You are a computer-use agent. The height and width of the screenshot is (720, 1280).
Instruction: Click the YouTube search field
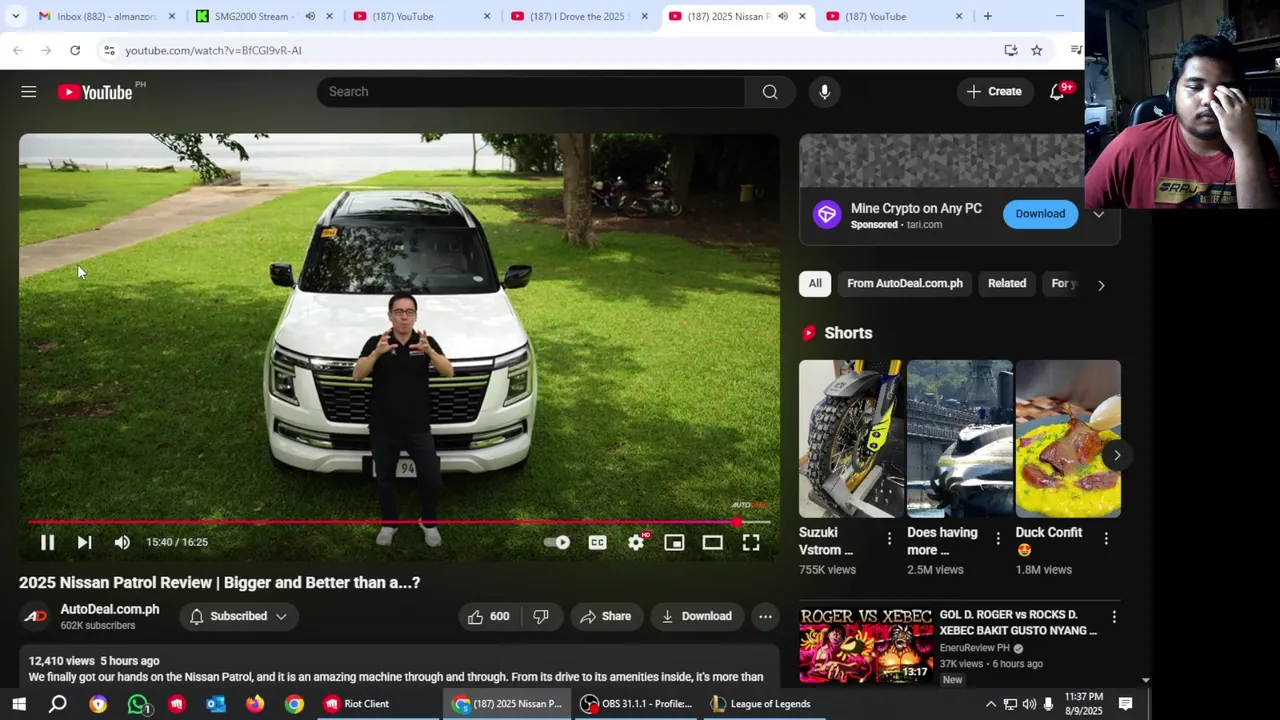pyautogui.click(x=530, y=91)
